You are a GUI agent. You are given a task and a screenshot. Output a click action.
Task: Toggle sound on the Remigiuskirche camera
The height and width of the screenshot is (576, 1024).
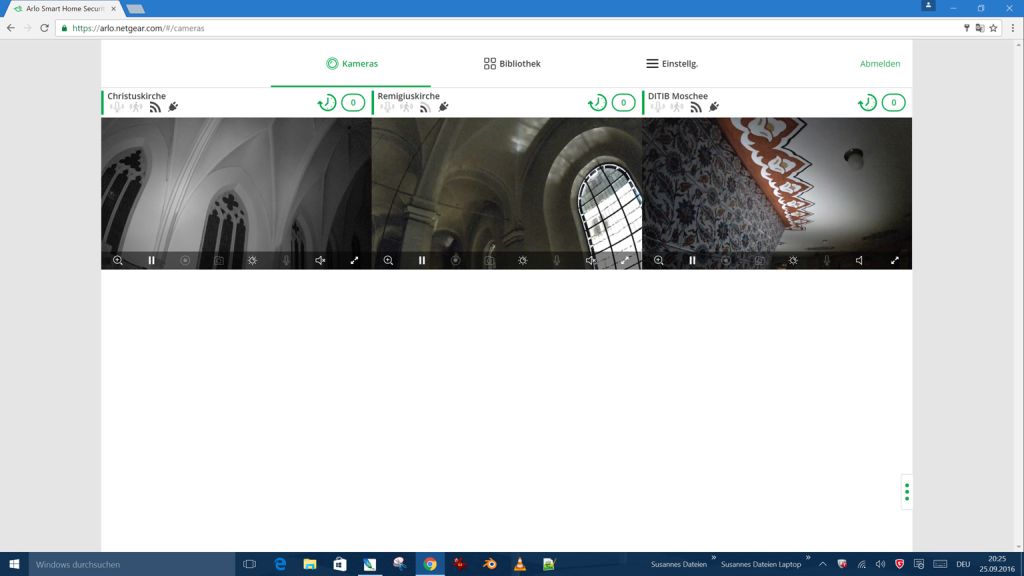(590, 260)
